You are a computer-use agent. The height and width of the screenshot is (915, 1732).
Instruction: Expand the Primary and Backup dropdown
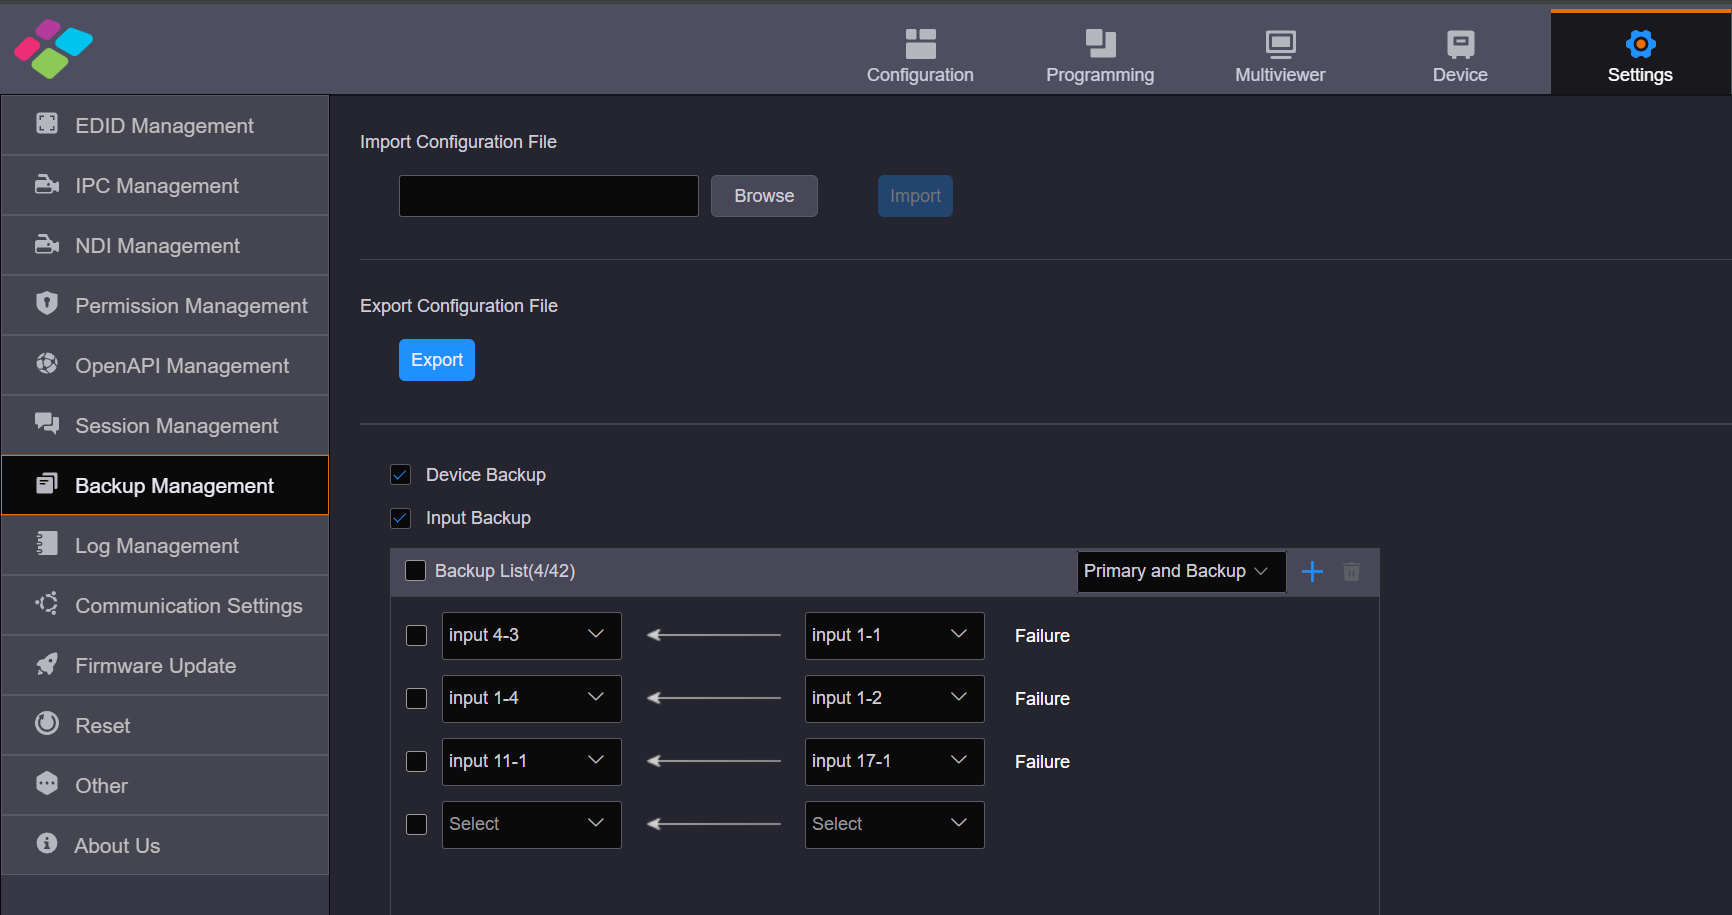(x=1180, y=571)
